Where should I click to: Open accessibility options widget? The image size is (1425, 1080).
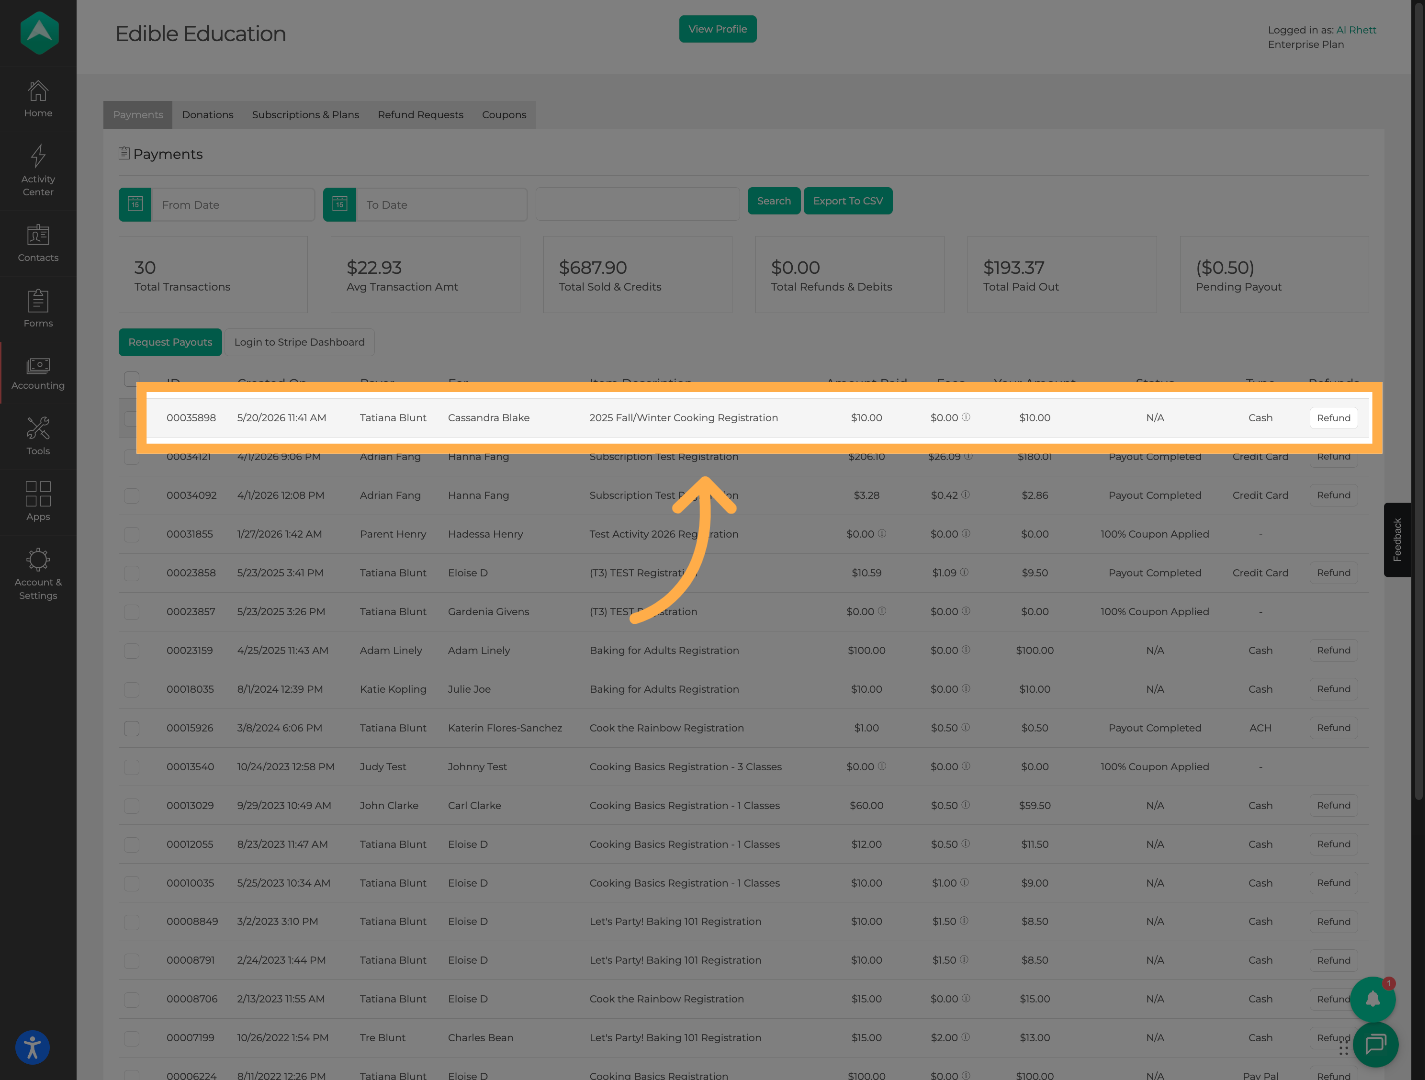(32, 1047)
